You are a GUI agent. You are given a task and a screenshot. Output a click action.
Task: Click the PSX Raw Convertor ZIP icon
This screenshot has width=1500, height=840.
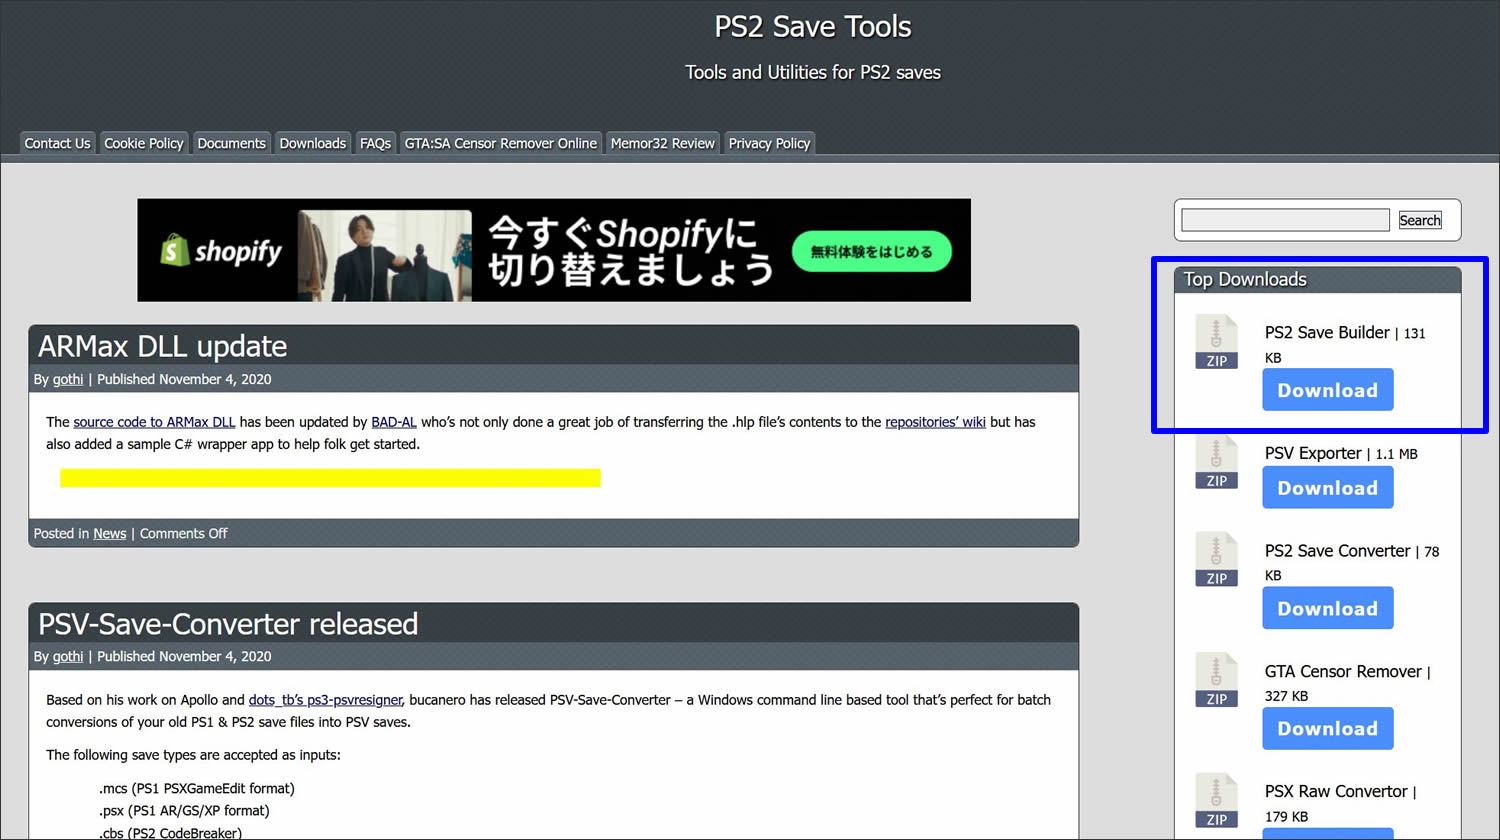pyautogui.click(x=1216, y=800)
